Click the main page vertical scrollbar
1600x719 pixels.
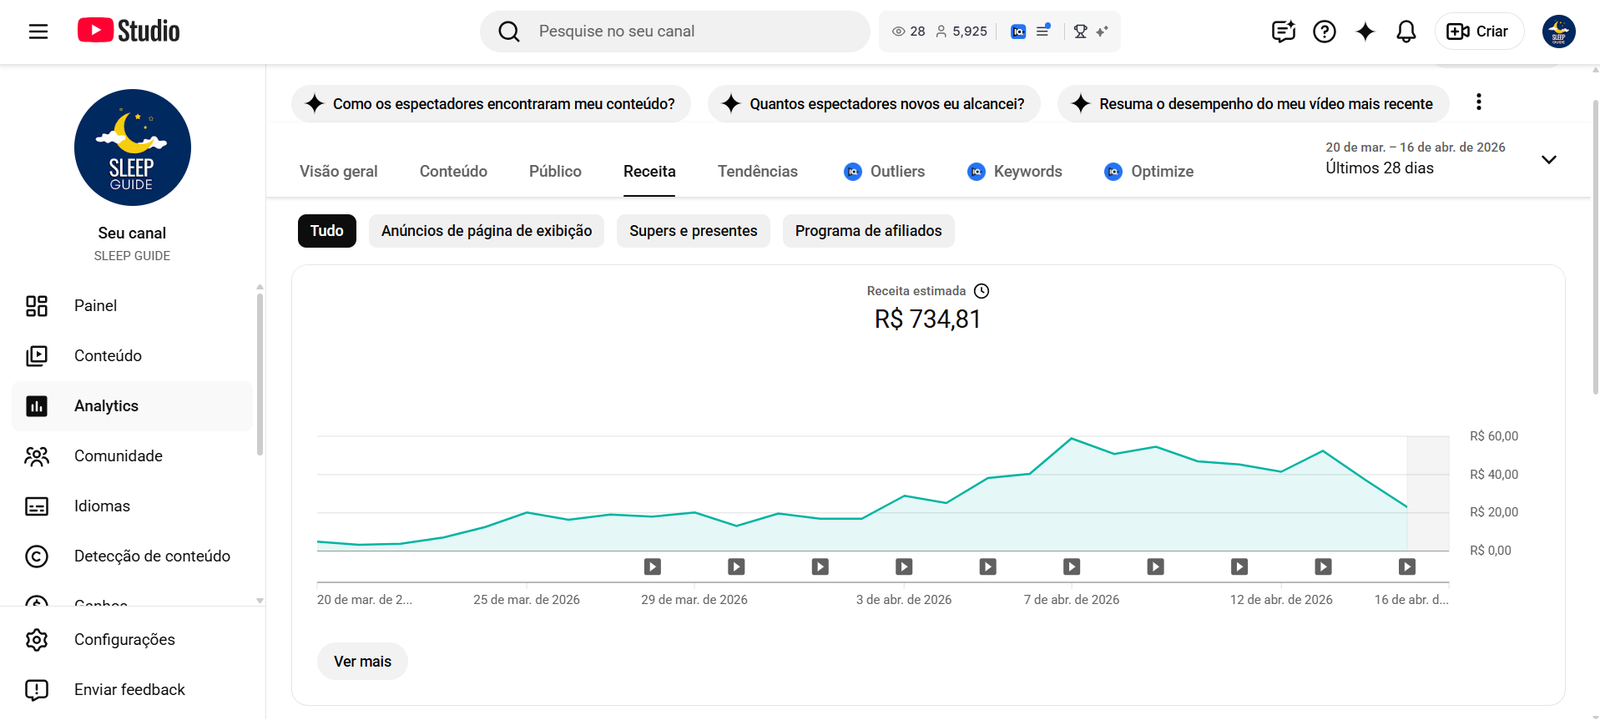pyautogui.click(x=1595, y=247)
